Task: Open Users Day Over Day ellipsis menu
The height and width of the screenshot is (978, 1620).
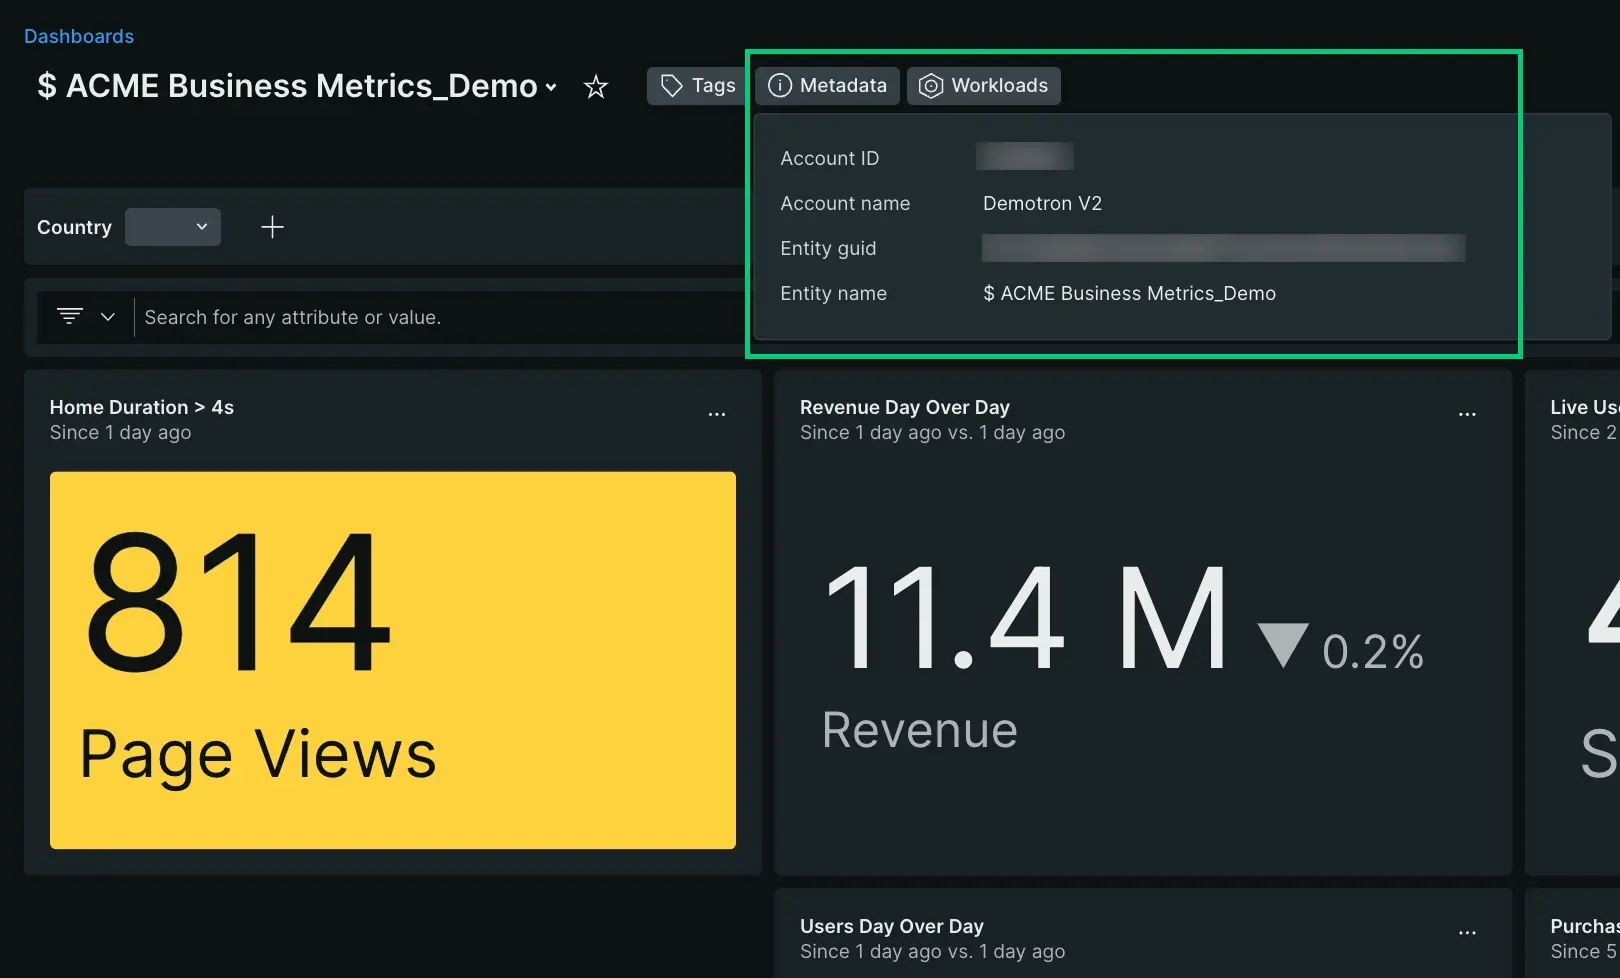Action: point(1467,933)
